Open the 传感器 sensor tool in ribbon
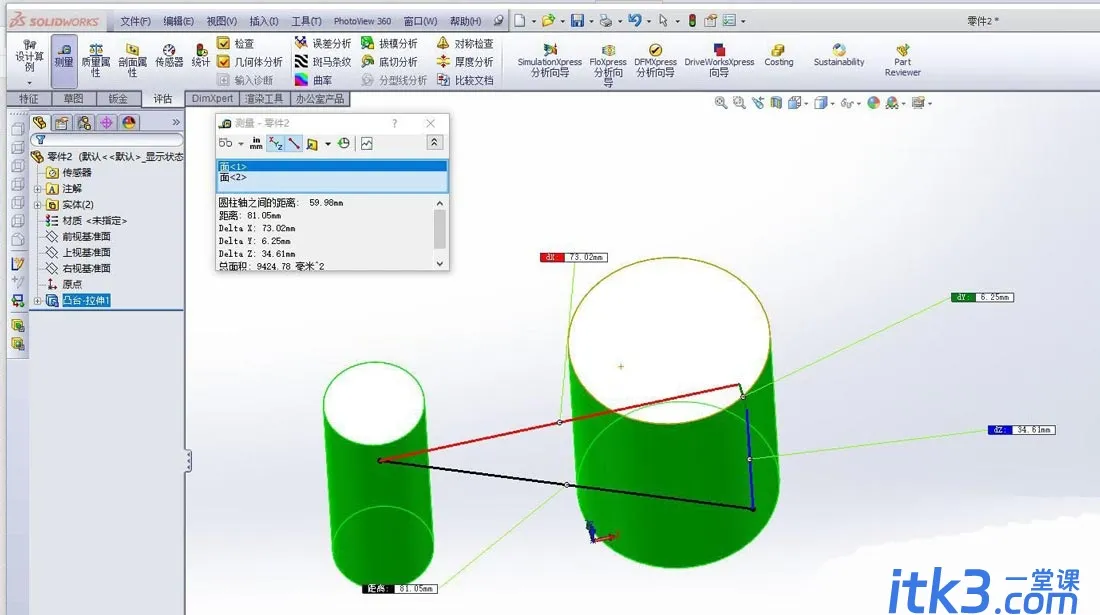 click(x=169, y=56)
